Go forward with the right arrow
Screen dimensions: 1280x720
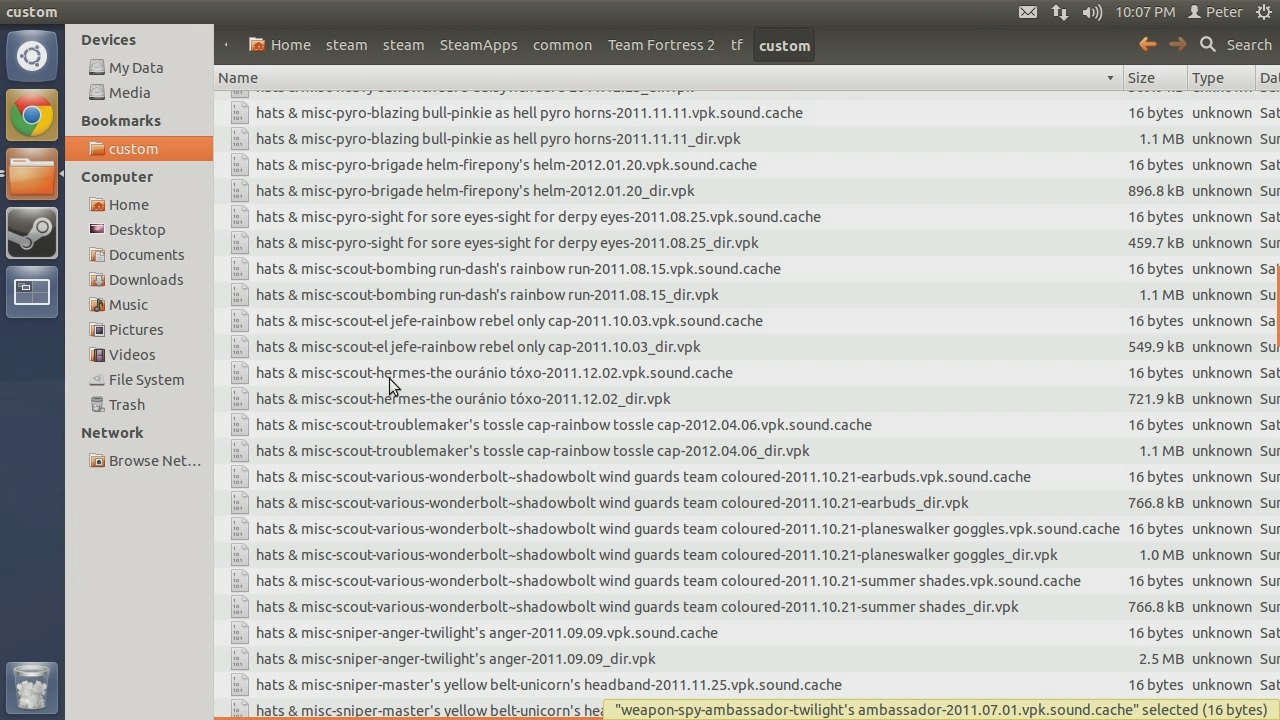coord(1178,44)
